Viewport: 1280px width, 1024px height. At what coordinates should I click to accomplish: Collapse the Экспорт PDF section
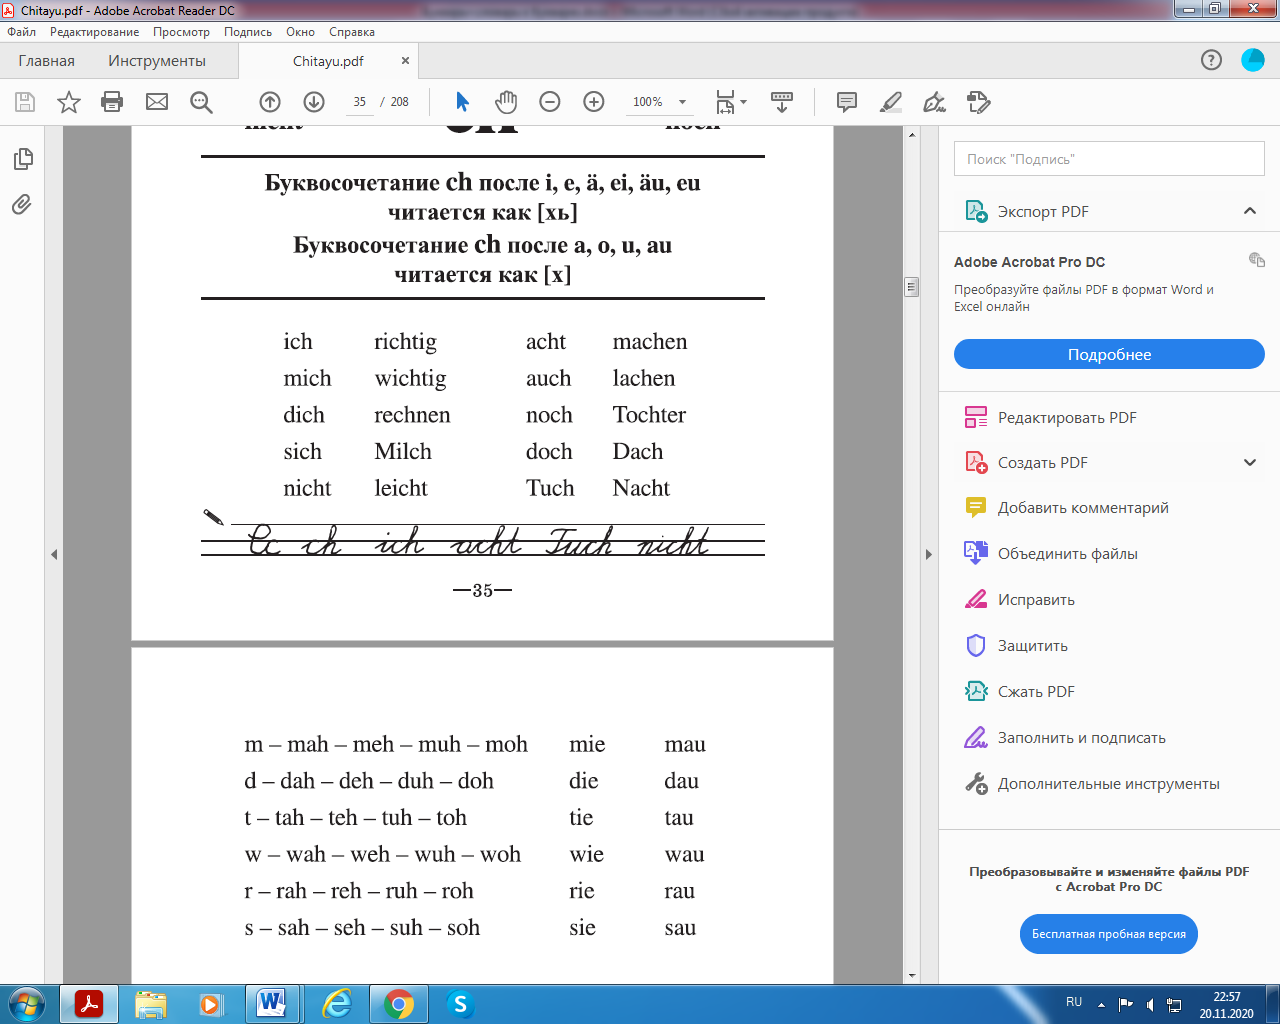[1250, 211]
